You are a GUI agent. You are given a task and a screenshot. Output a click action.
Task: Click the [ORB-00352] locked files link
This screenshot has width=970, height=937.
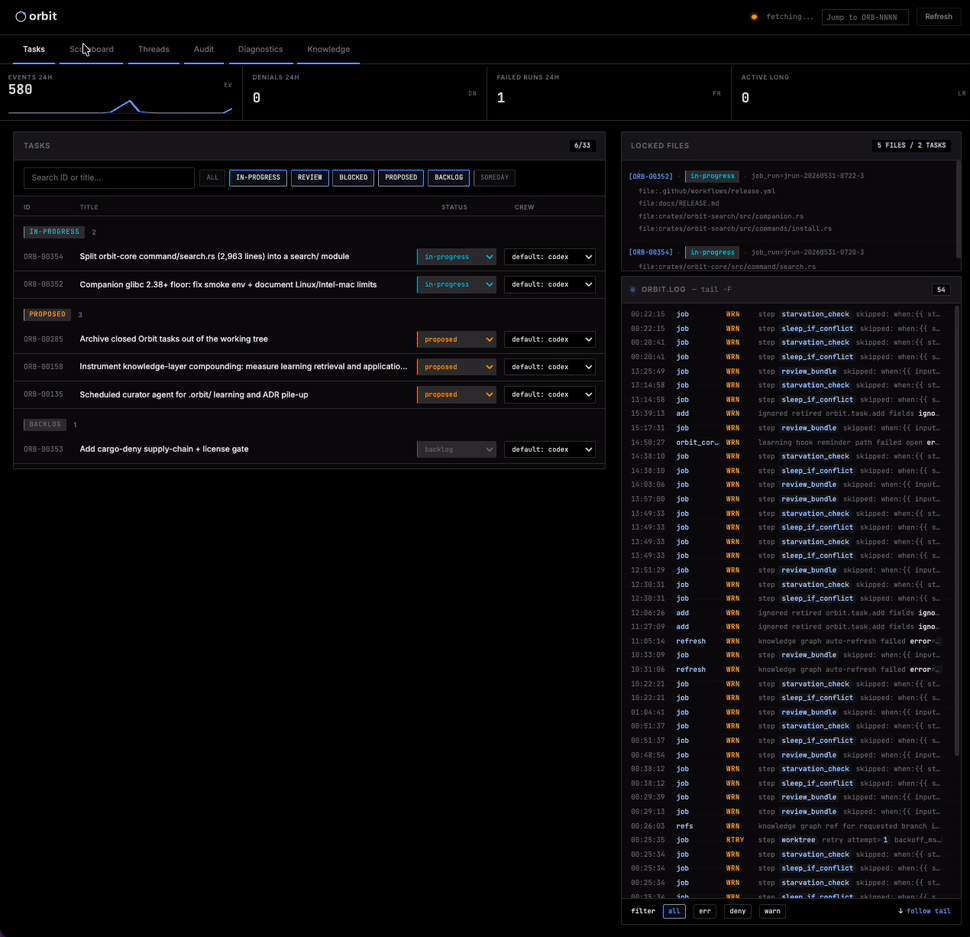click(651, 176)
